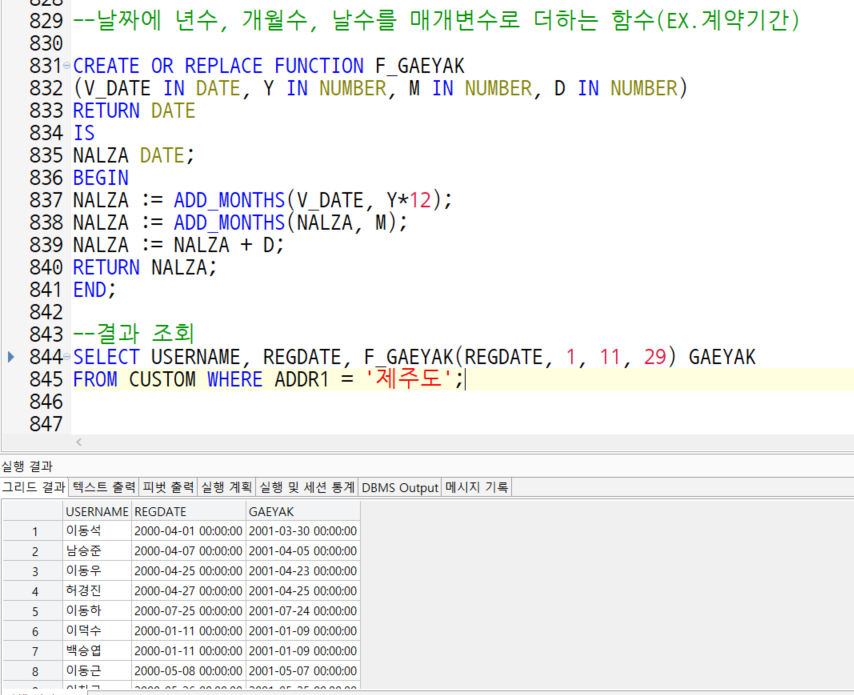The height and width of the screenshot is (695, 854).
Task: Collapse the code fold at line 844
Action: [x=66, y=357]
